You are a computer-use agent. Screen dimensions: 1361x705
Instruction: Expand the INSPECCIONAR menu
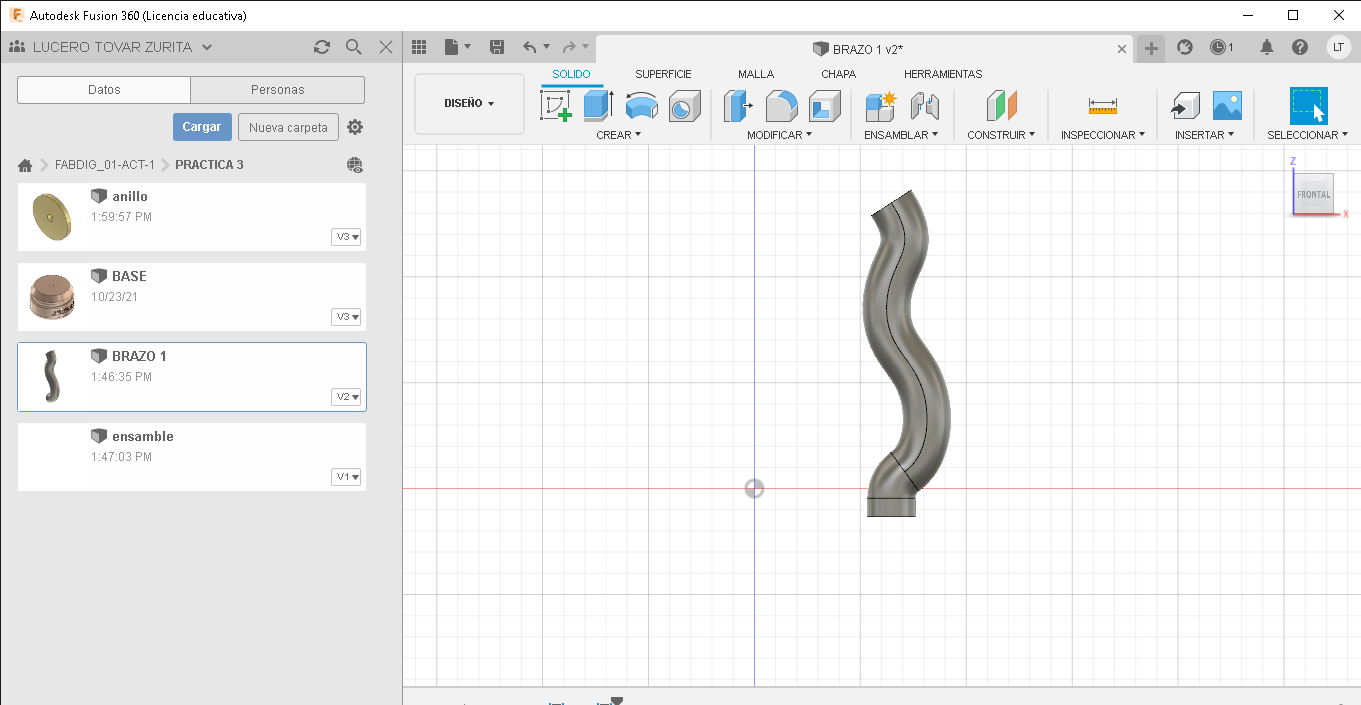[x=1103, y=135]
